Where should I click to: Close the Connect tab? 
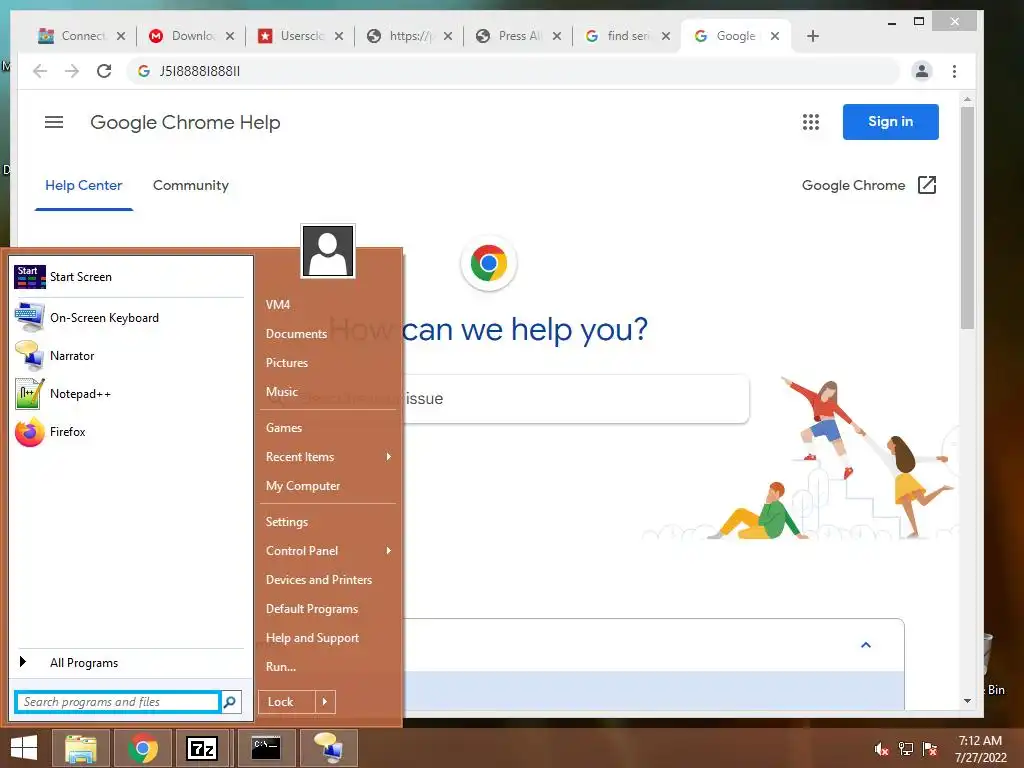tap(121, 36)
